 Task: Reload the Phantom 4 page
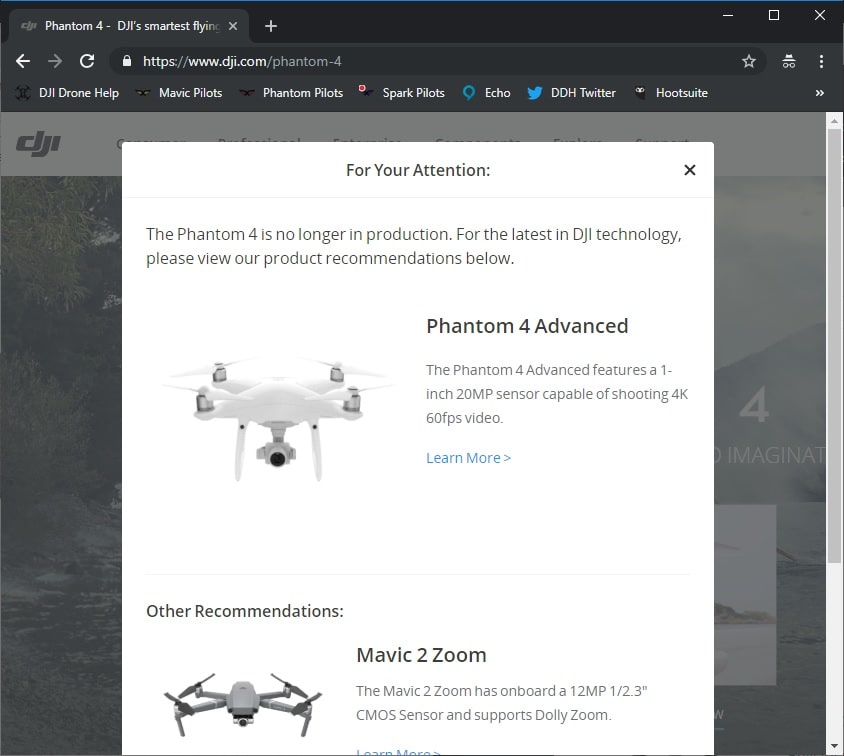tap(87, 61)
